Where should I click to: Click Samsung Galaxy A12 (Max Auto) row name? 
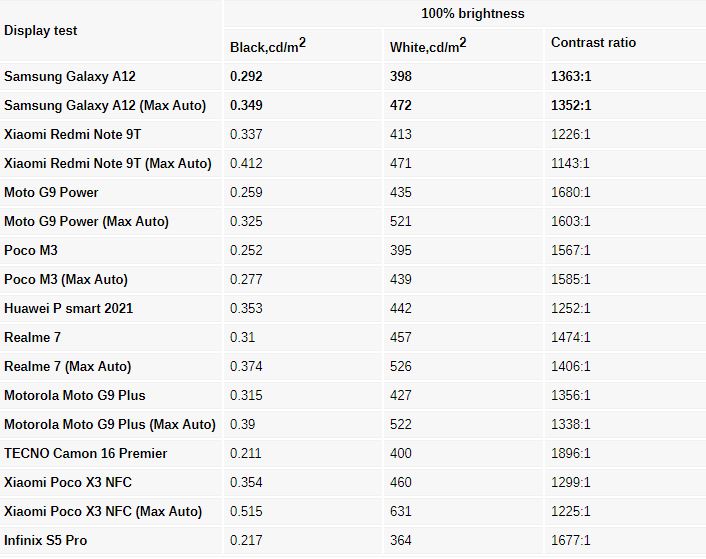(105, 105)
